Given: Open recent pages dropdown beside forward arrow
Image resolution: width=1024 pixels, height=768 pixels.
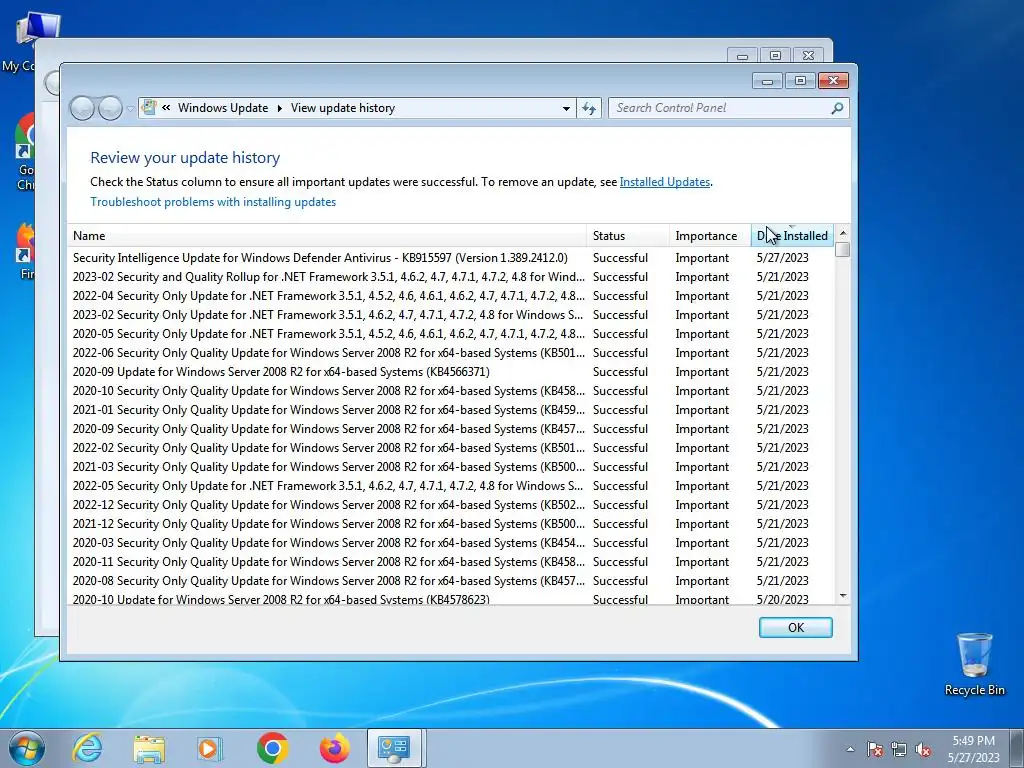Looking at the screenshot, I should pos(130,108).
